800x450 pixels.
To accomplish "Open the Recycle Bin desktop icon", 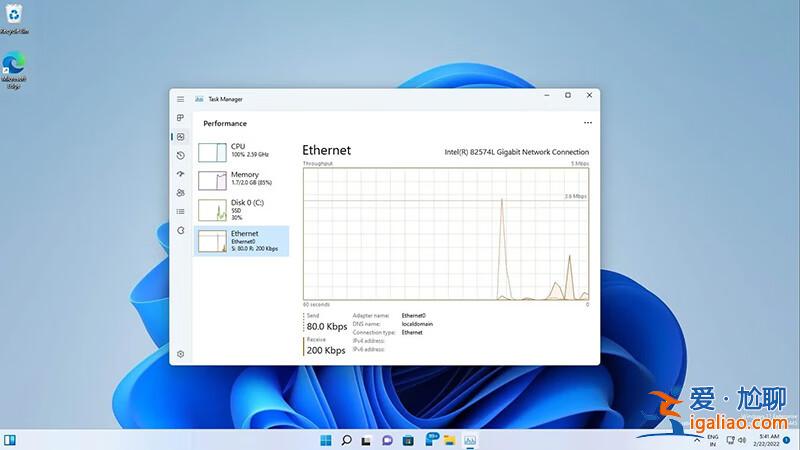I will click(14, 18).
